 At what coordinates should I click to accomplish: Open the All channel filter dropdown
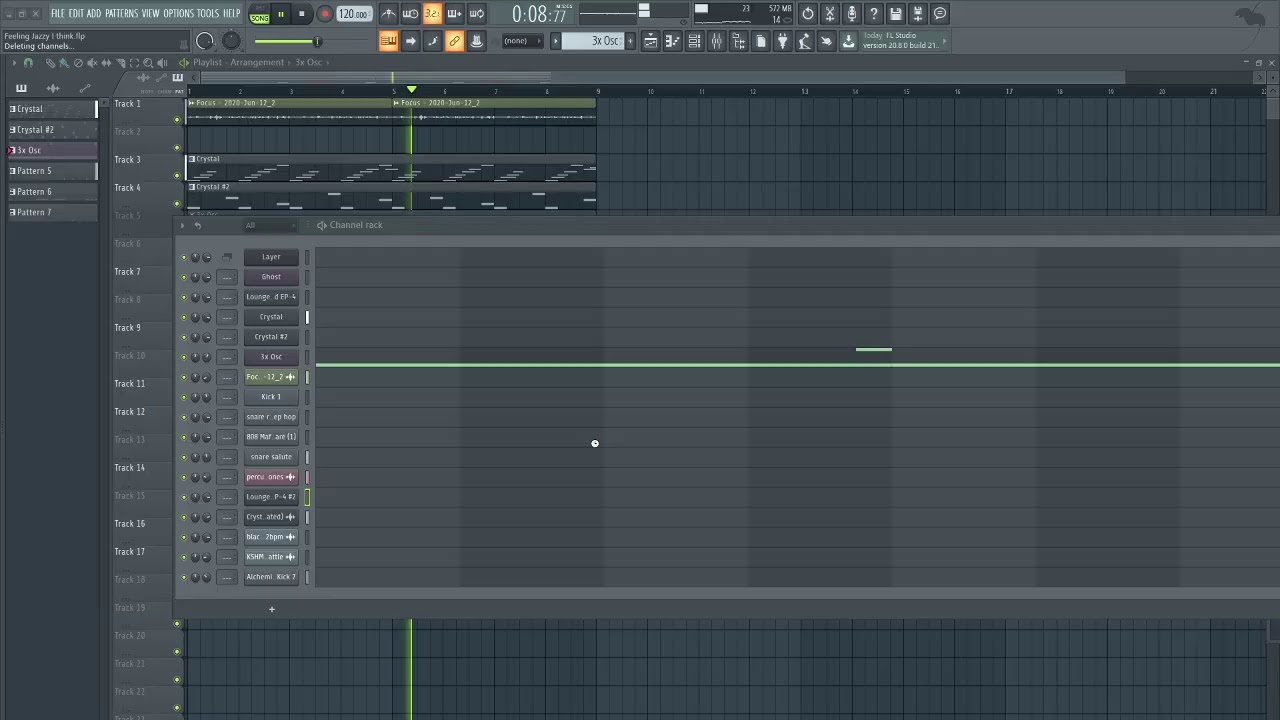(x=272, y=226)
